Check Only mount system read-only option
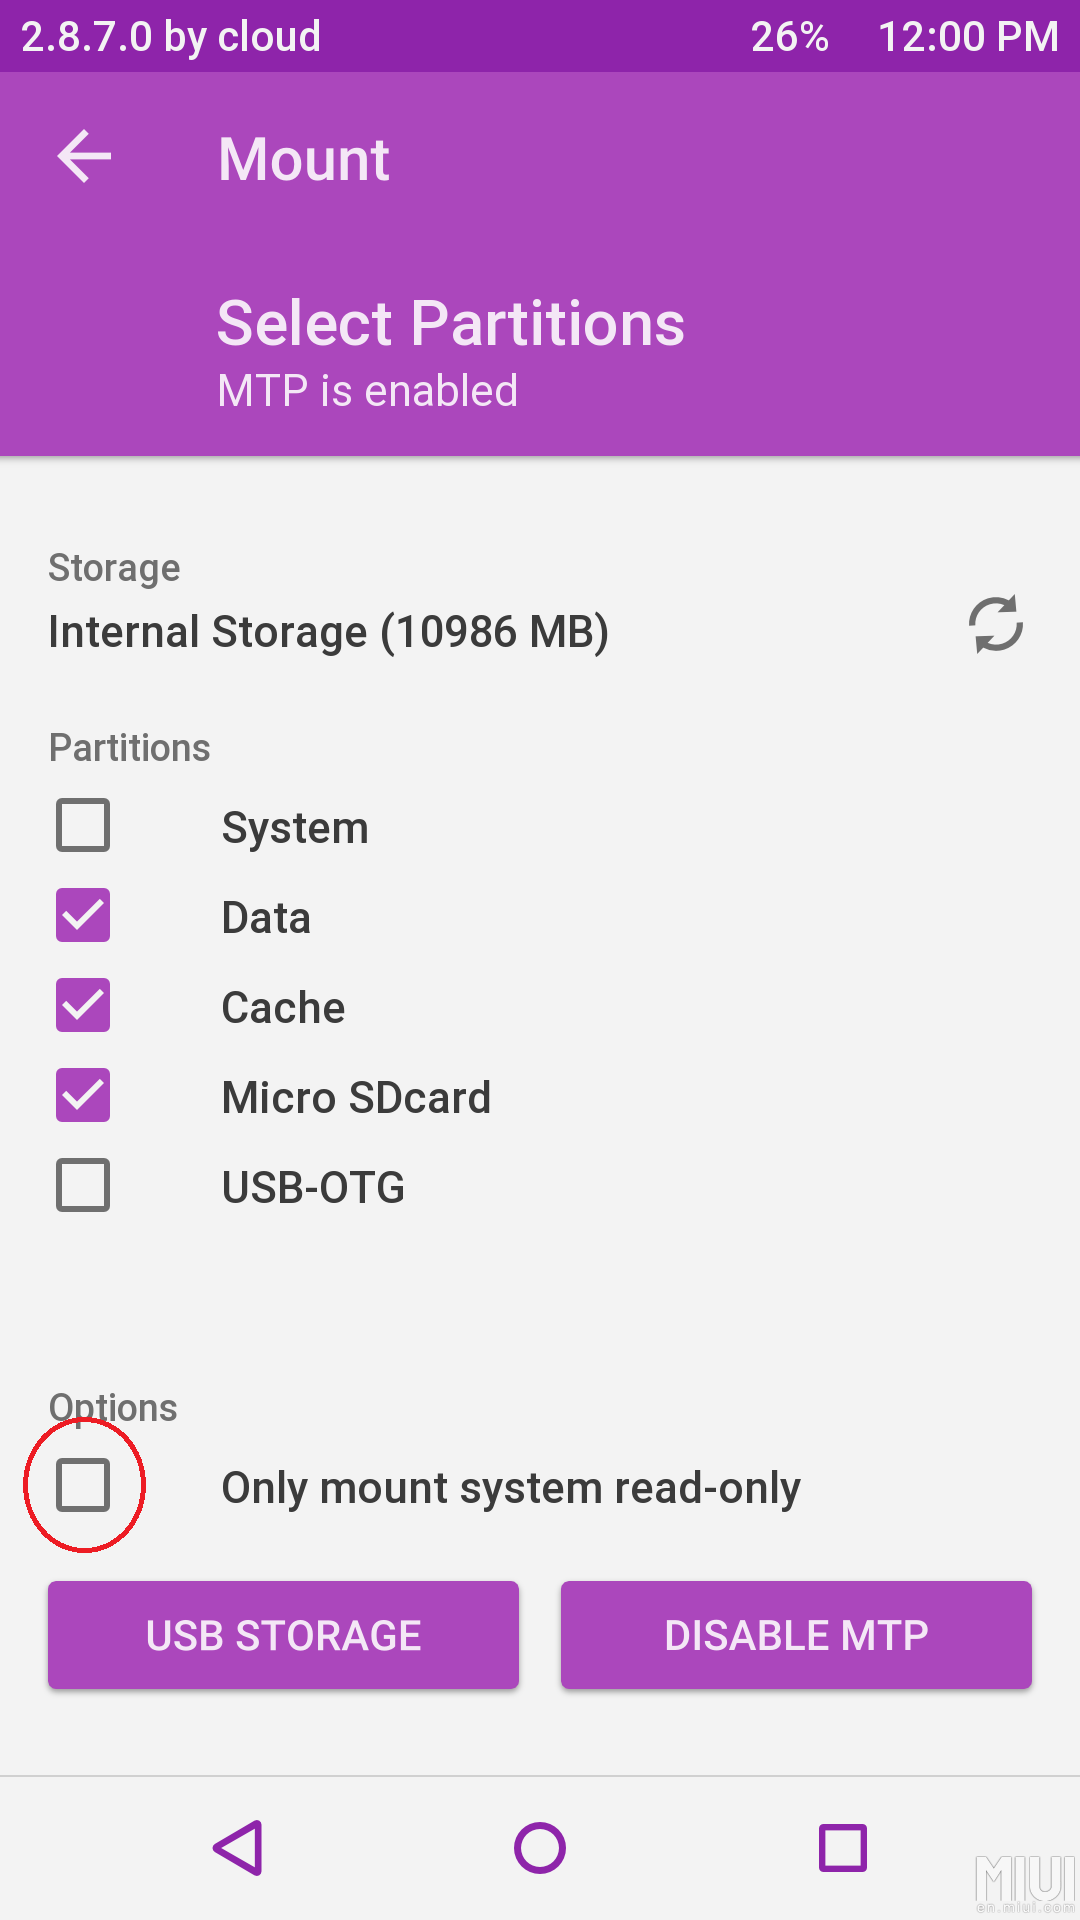Viewport: 1080px width, 1920px height. click(83, 1484)
